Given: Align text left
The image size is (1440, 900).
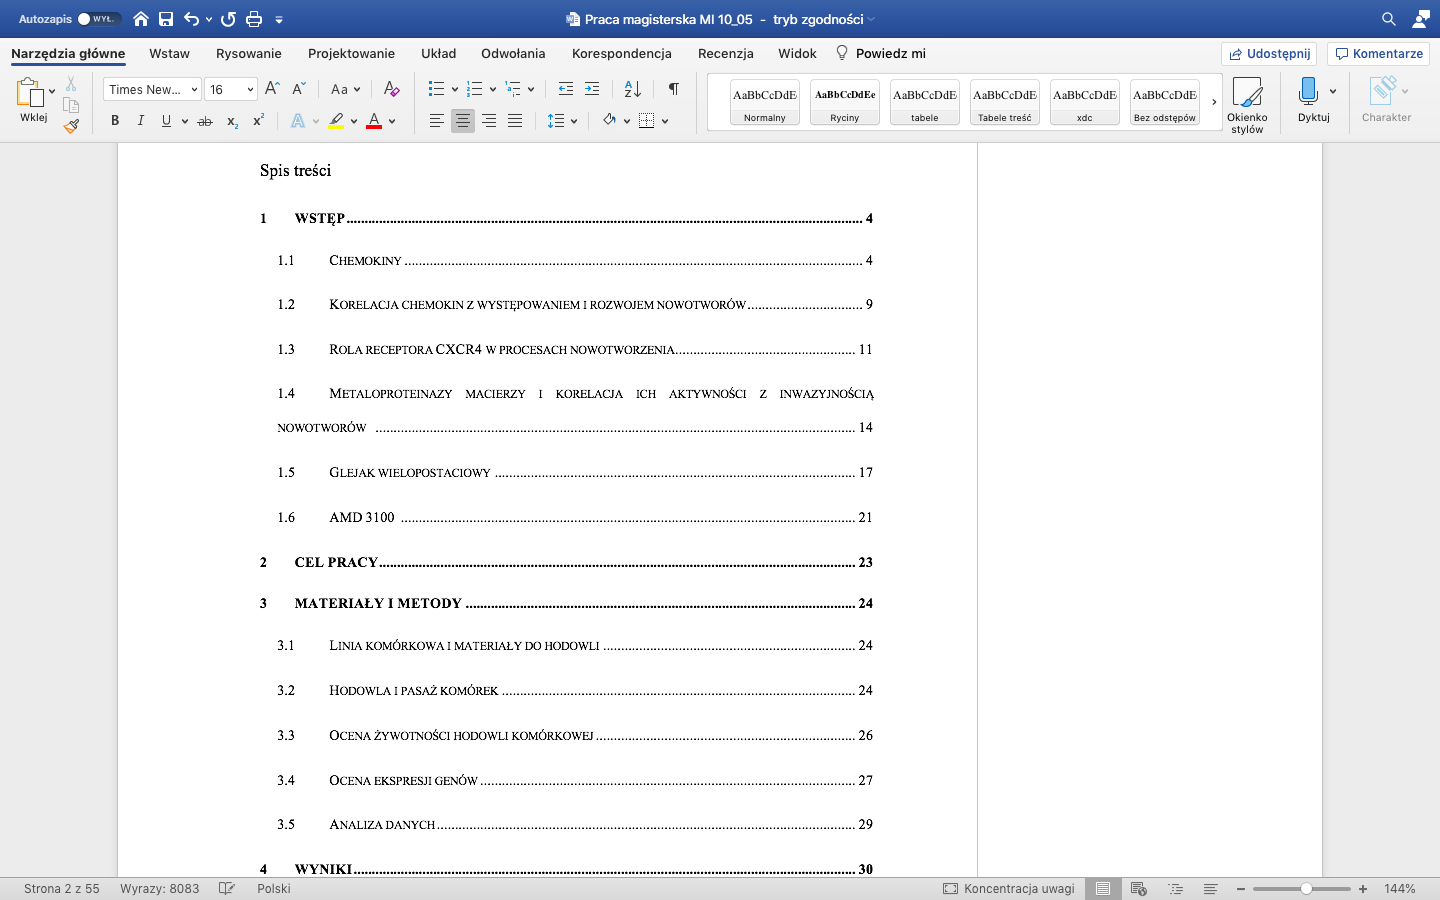Looking at the screenshot, I should (437, 121).
